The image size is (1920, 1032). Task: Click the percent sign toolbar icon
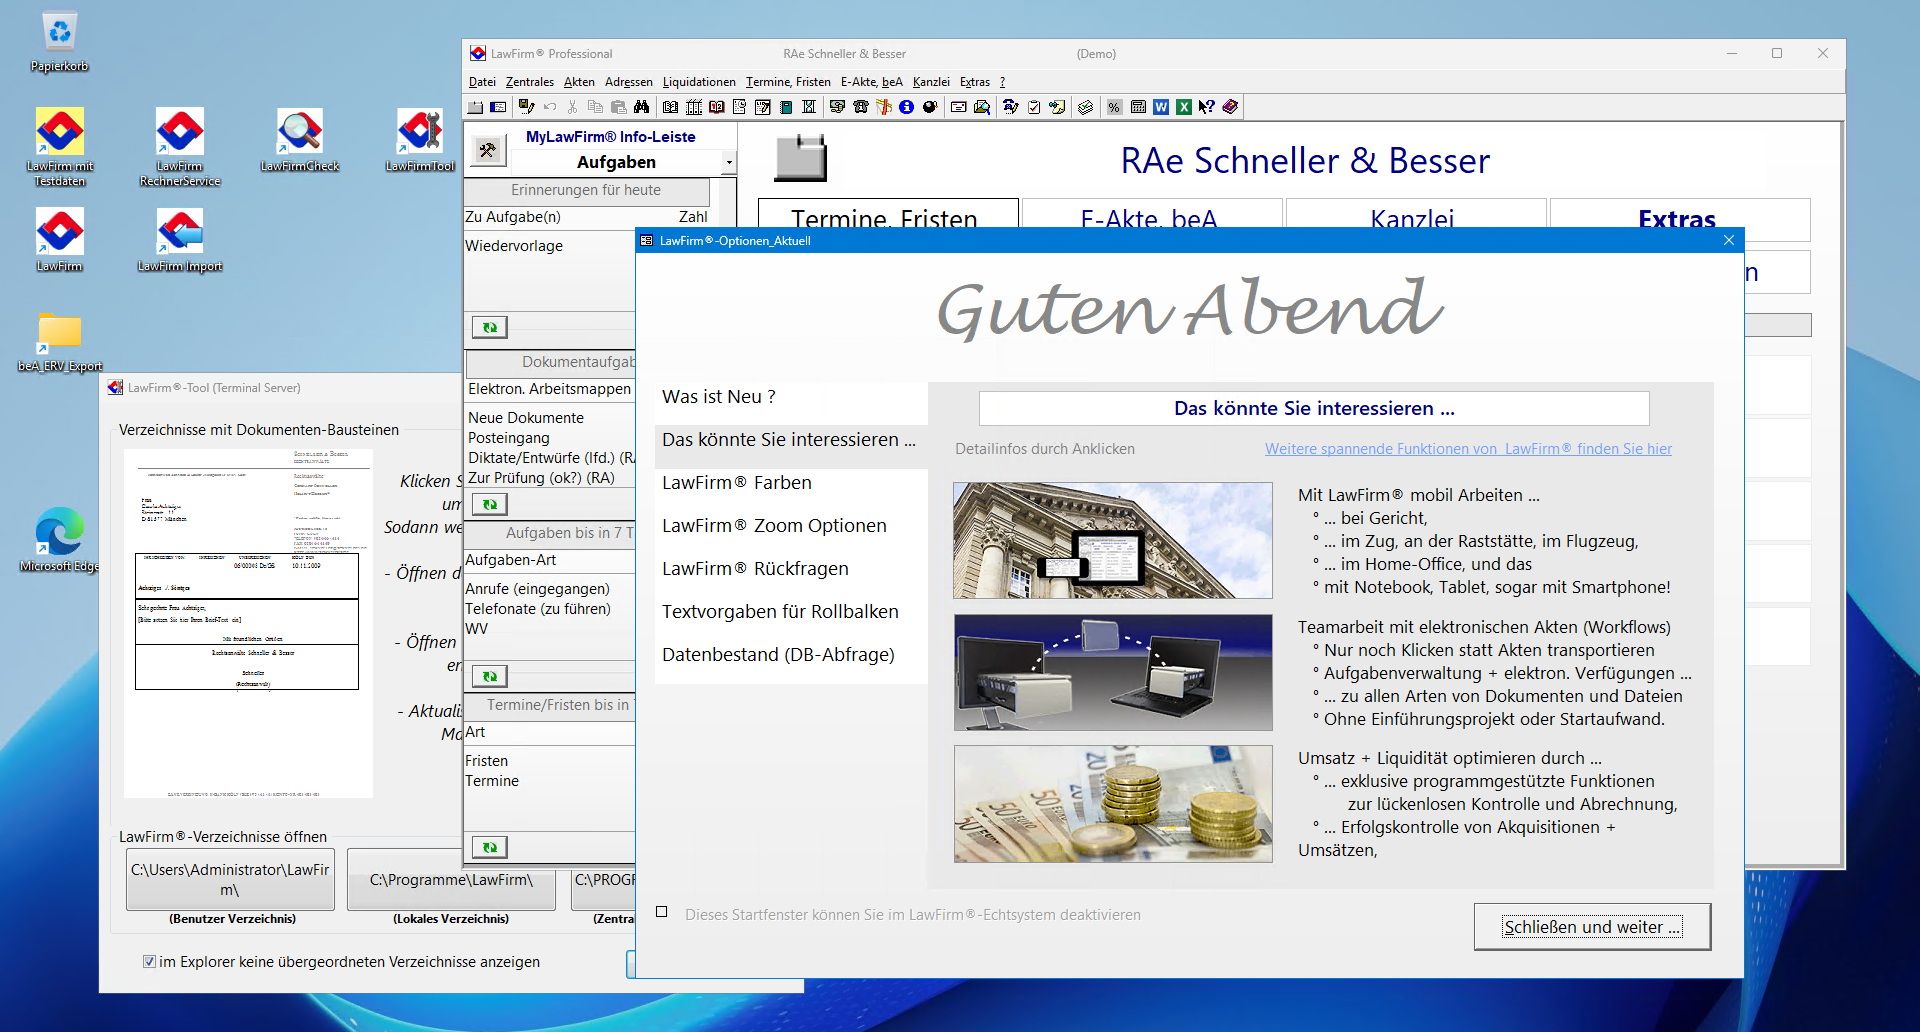pos(1114,107)
